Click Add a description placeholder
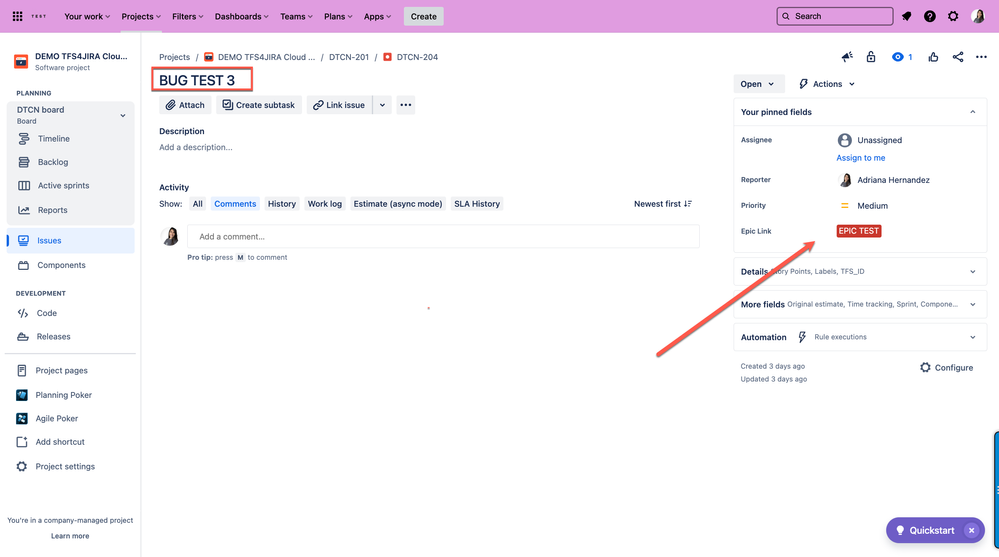 (196, 147)
